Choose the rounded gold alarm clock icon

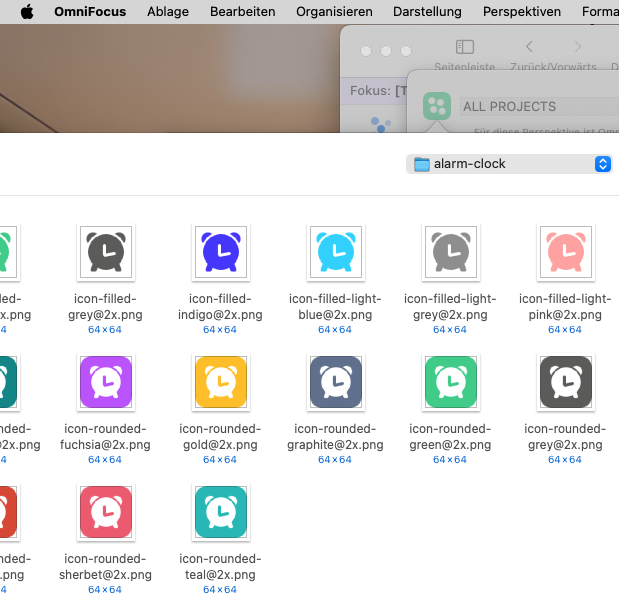pyautogui.click(x=220, y=382)
